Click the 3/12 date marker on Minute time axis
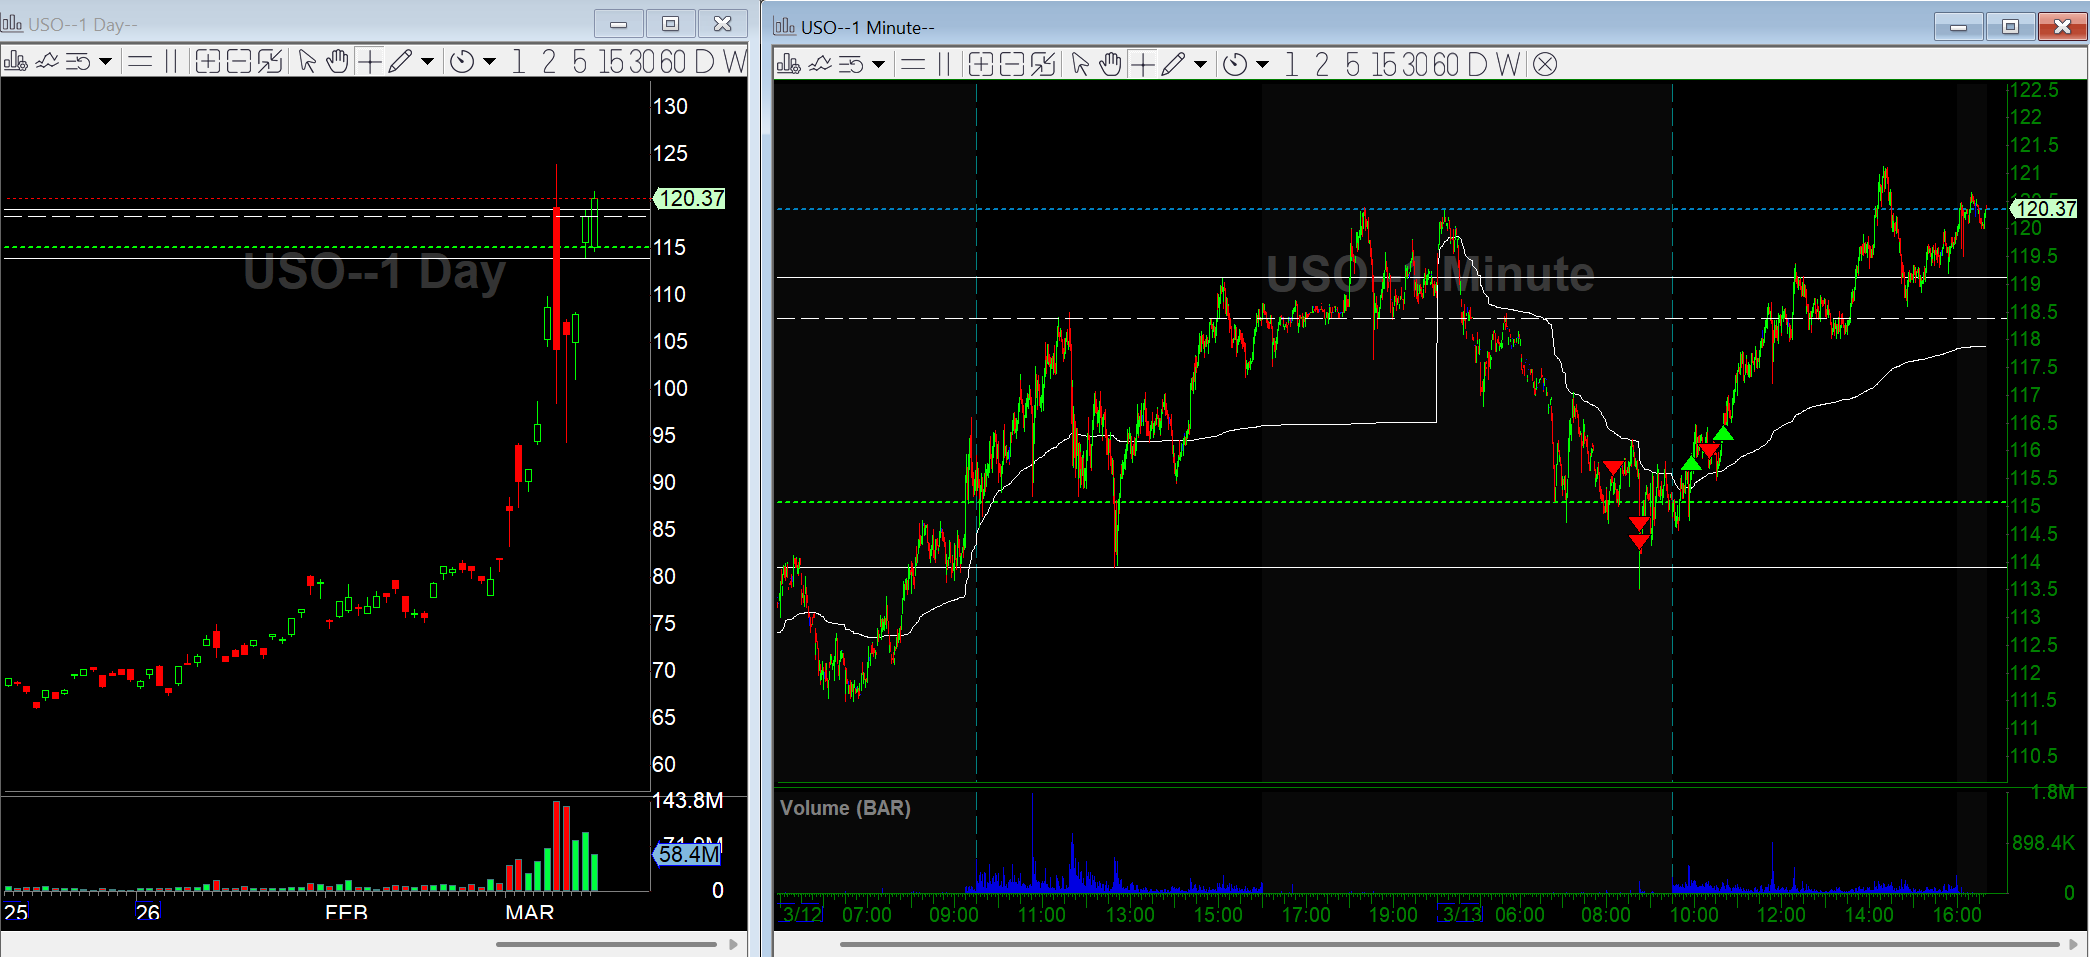The width and height of the screenshot is (2090, 957). [801, 914]
